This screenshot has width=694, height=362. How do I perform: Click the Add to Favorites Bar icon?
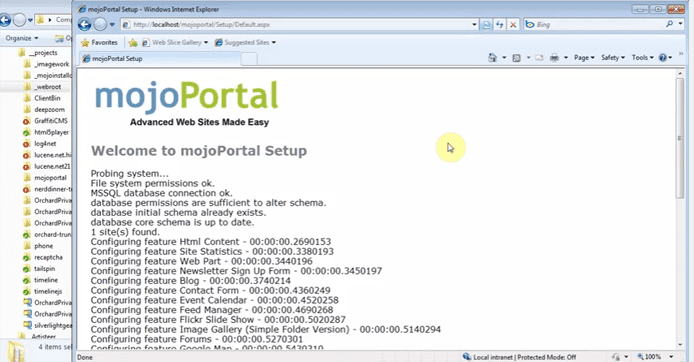133,42
